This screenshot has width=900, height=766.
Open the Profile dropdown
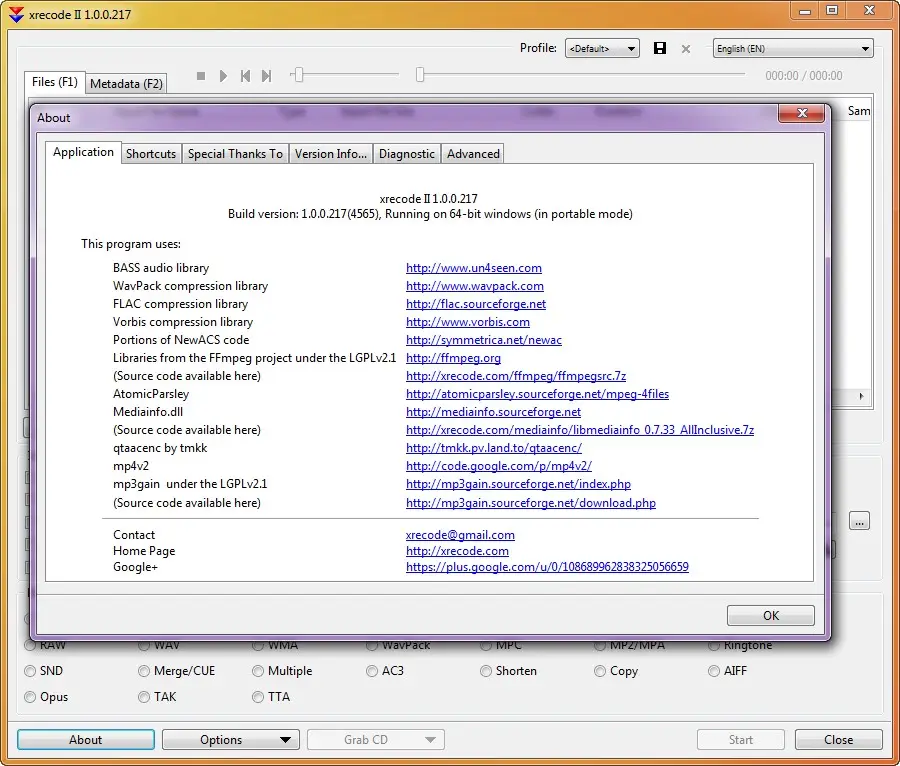[x=602, y=48]
